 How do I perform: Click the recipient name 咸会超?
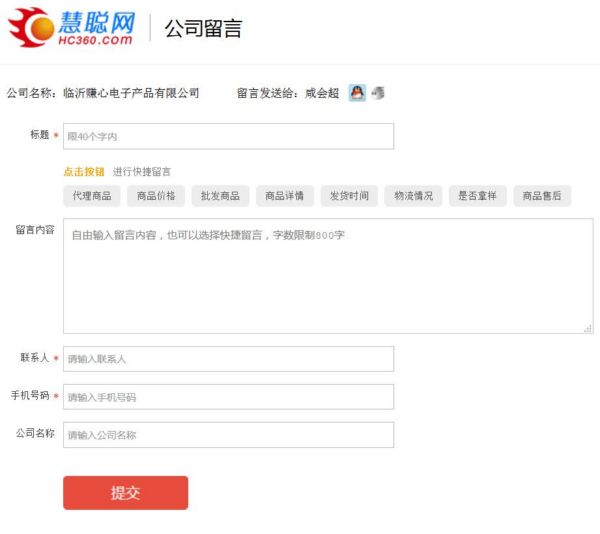(x=322, y=93)
